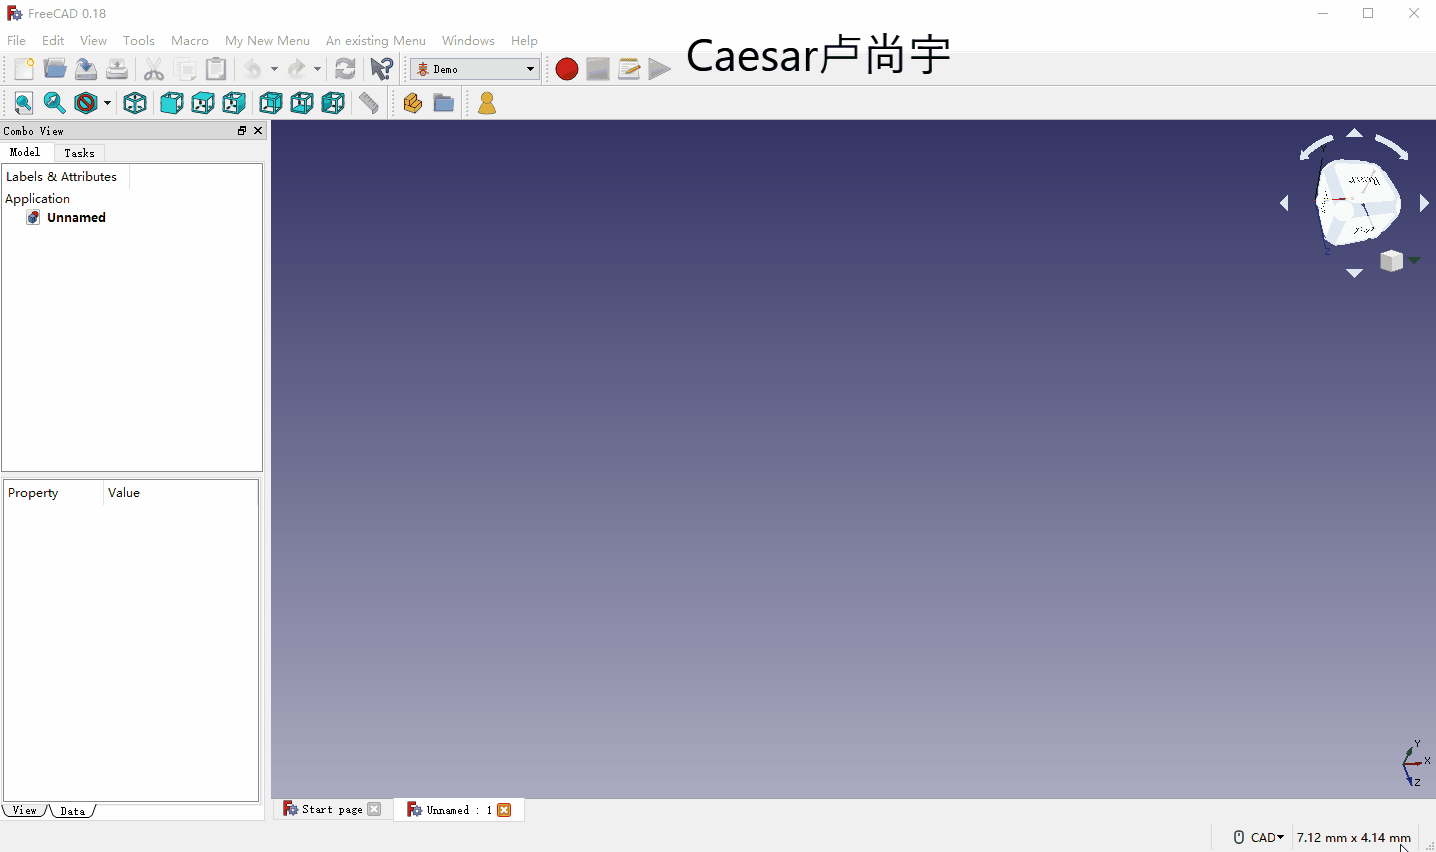Click the Stop macro recording square icon
1436x852 pixels.
[x=598, y=69]
